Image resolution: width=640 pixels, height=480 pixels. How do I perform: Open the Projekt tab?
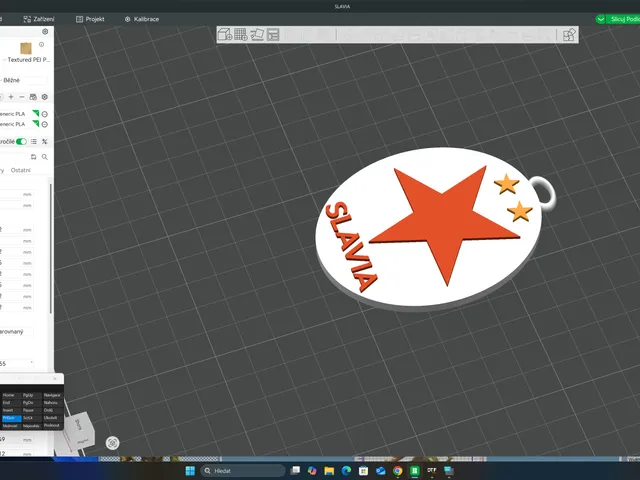pyautogui.click(x=90, y=19)
